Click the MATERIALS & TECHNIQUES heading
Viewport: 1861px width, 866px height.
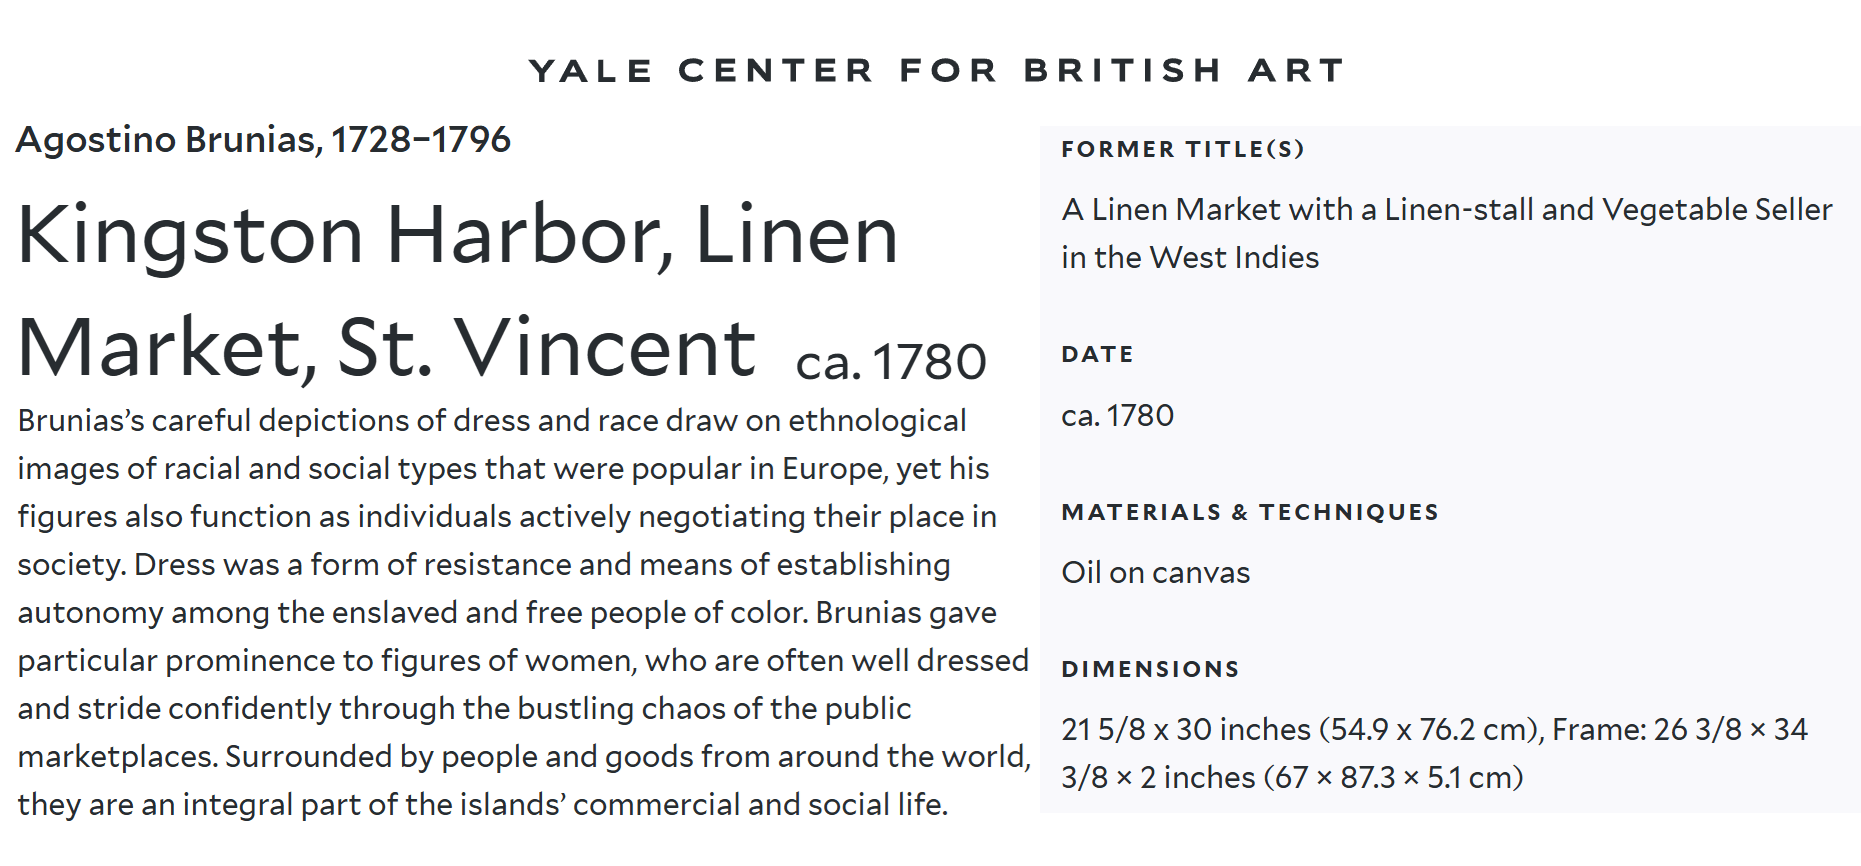[1249, 513]
